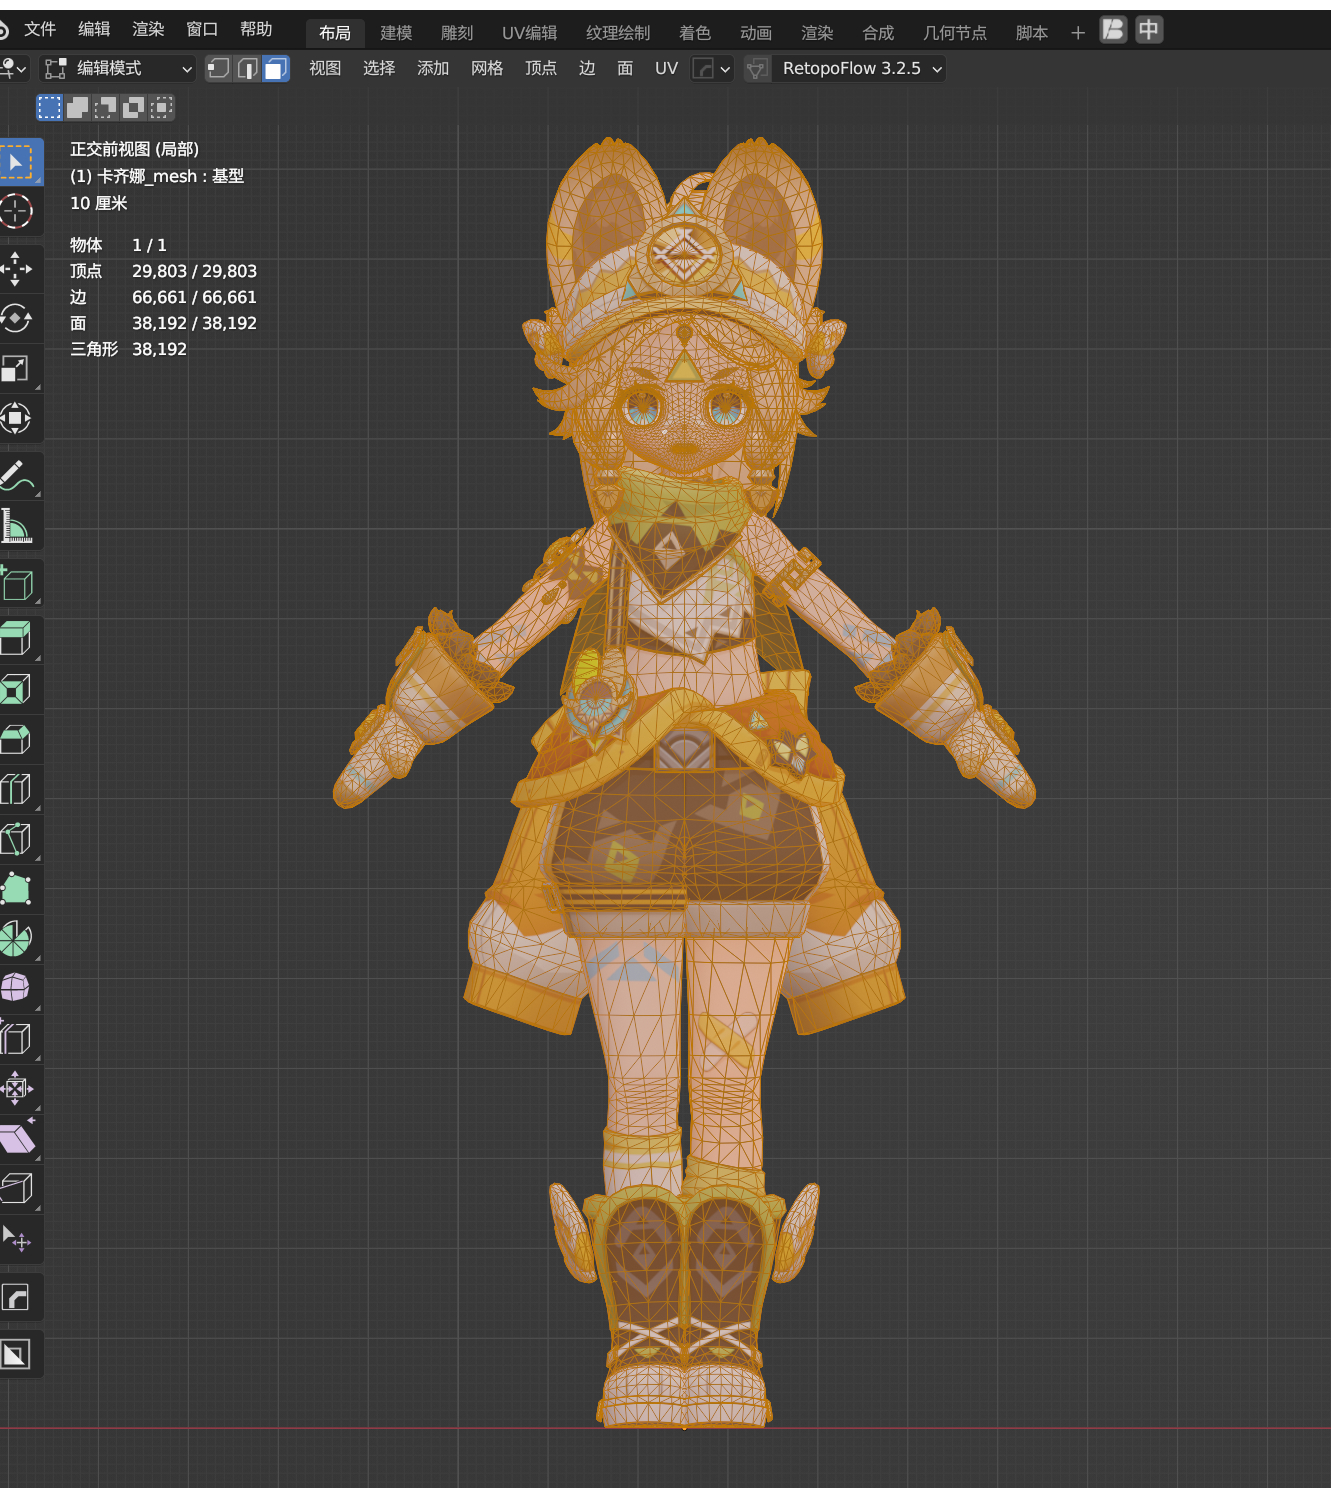Open the 编辑 menu in top bar
Viewport: 1331px width, 1488px height.
[x=94, y=29]
